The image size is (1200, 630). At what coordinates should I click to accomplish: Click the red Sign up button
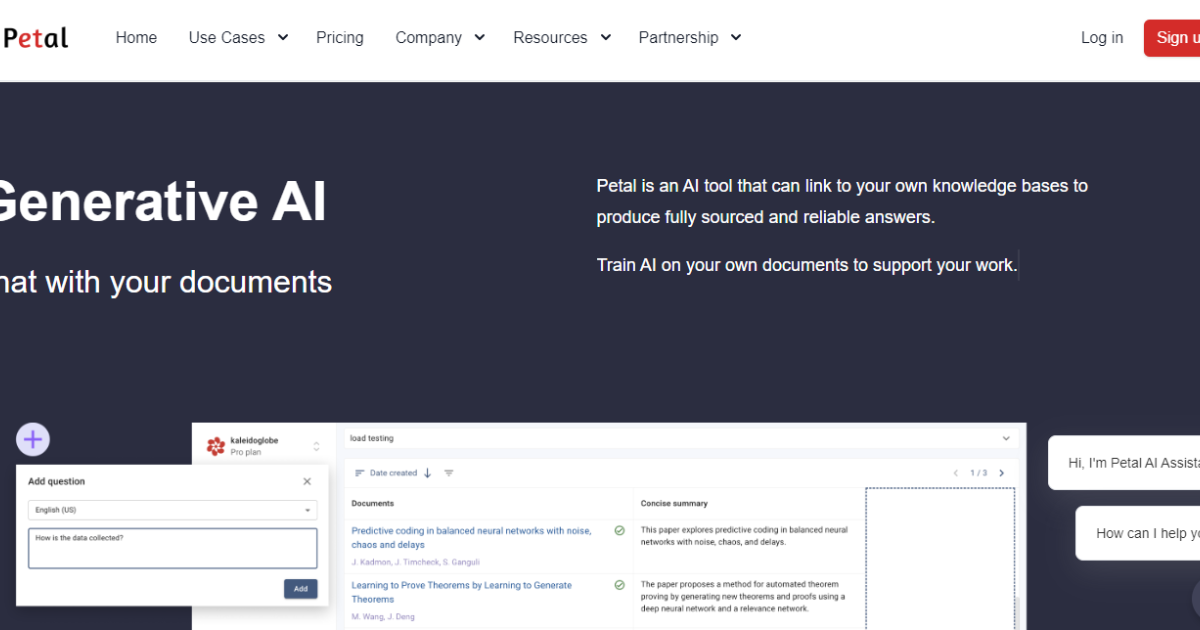point(1172,38)
